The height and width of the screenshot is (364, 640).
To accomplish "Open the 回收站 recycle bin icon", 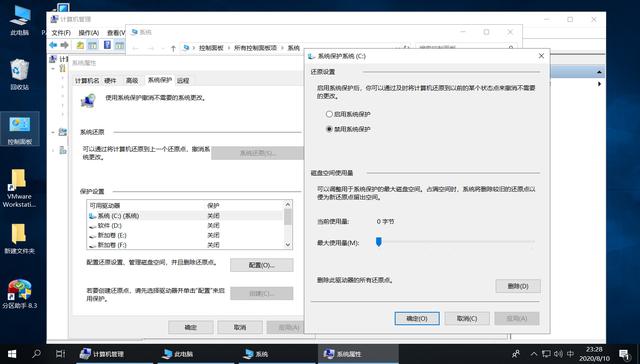I will pyautogui.click(x=20, y=74).
